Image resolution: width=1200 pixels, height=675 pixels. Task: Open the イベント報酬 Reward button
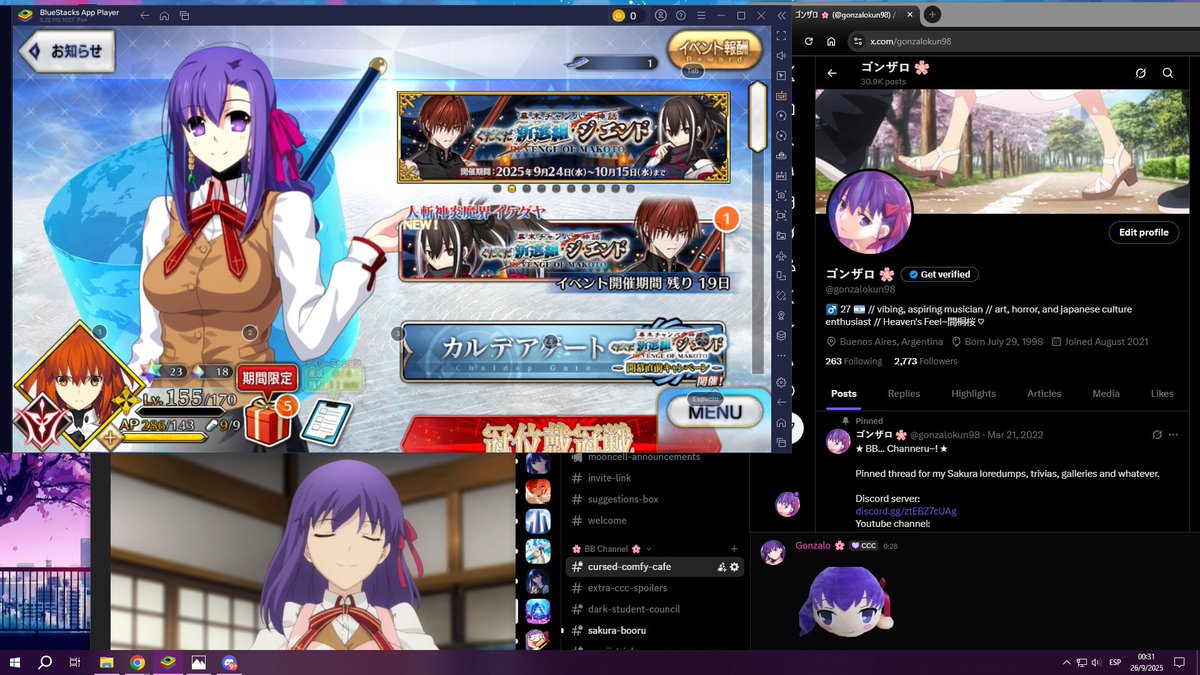pyautogui.click(x=713, y=50)
